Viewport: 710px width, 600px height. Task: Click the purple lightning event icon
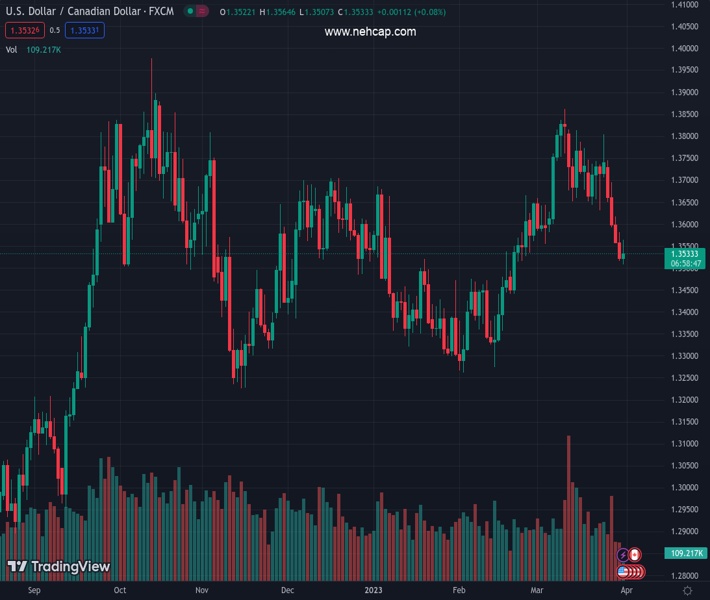click(623, 554)
